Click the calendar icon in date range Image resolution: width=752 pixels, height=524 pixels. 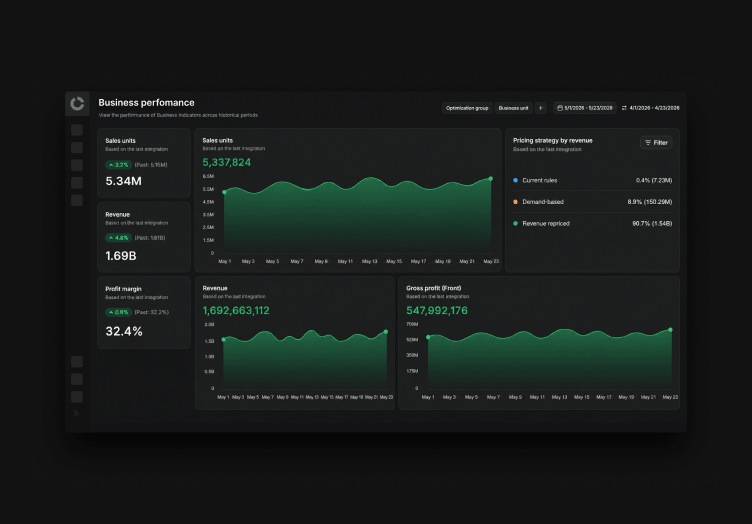(560, 108)
